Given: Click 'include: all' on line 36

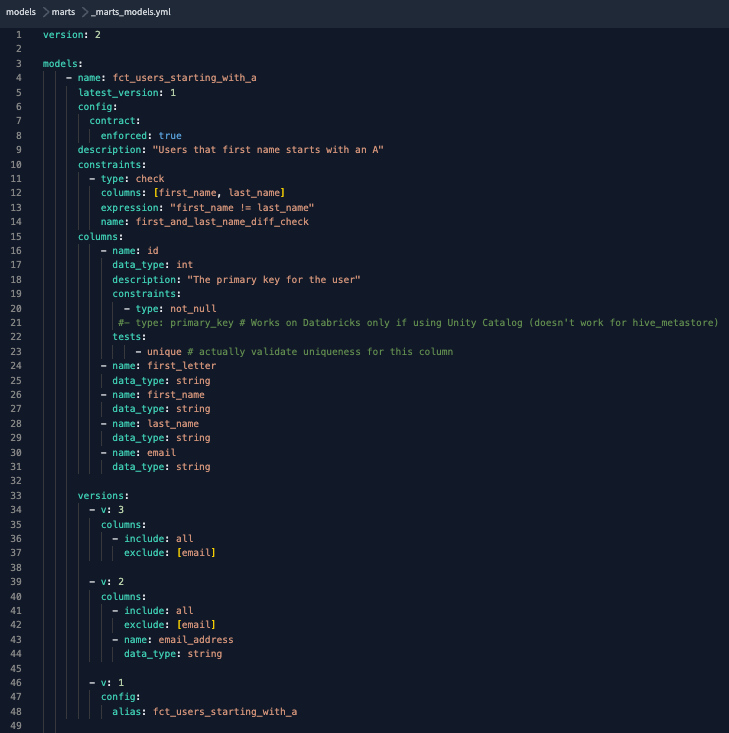Looking at the screenshot, I should click(159, 539).
